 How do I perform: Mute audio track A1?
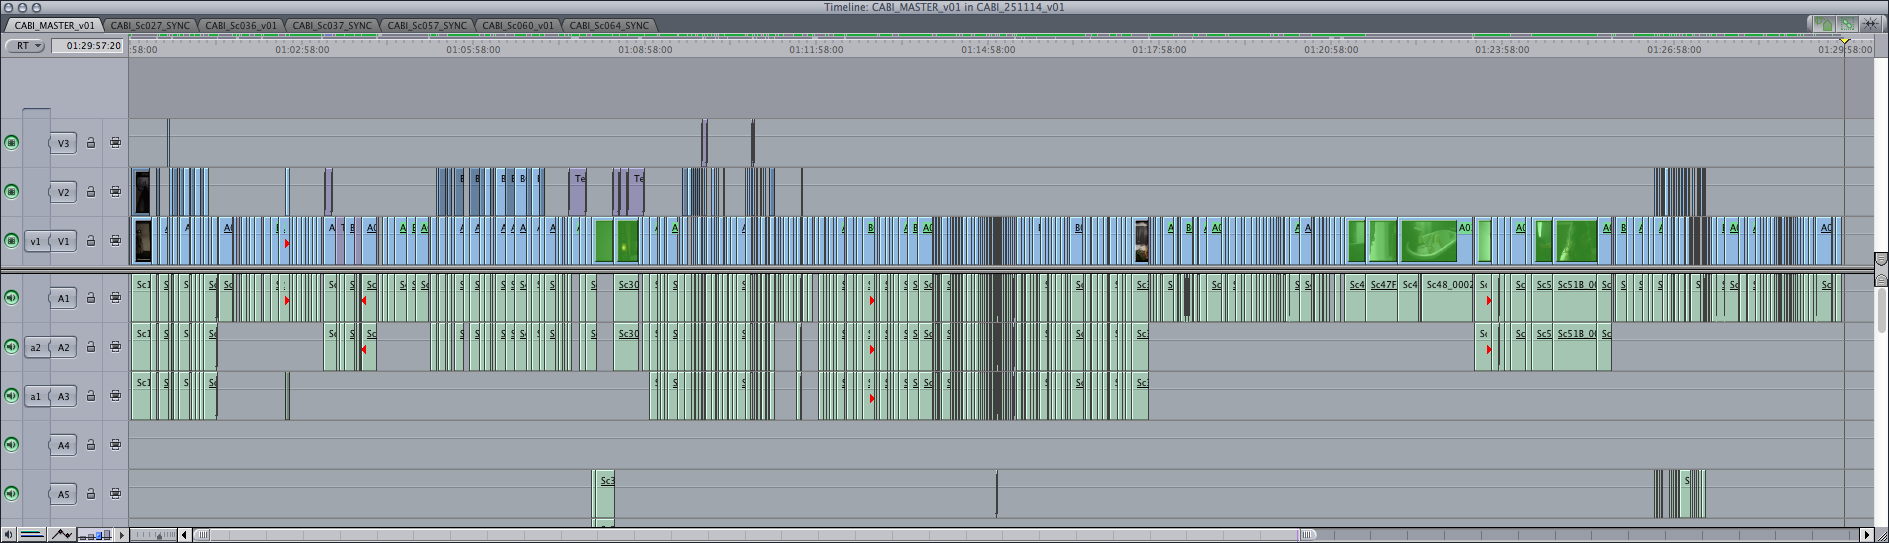pyautogui.click(x=12, y=297)
